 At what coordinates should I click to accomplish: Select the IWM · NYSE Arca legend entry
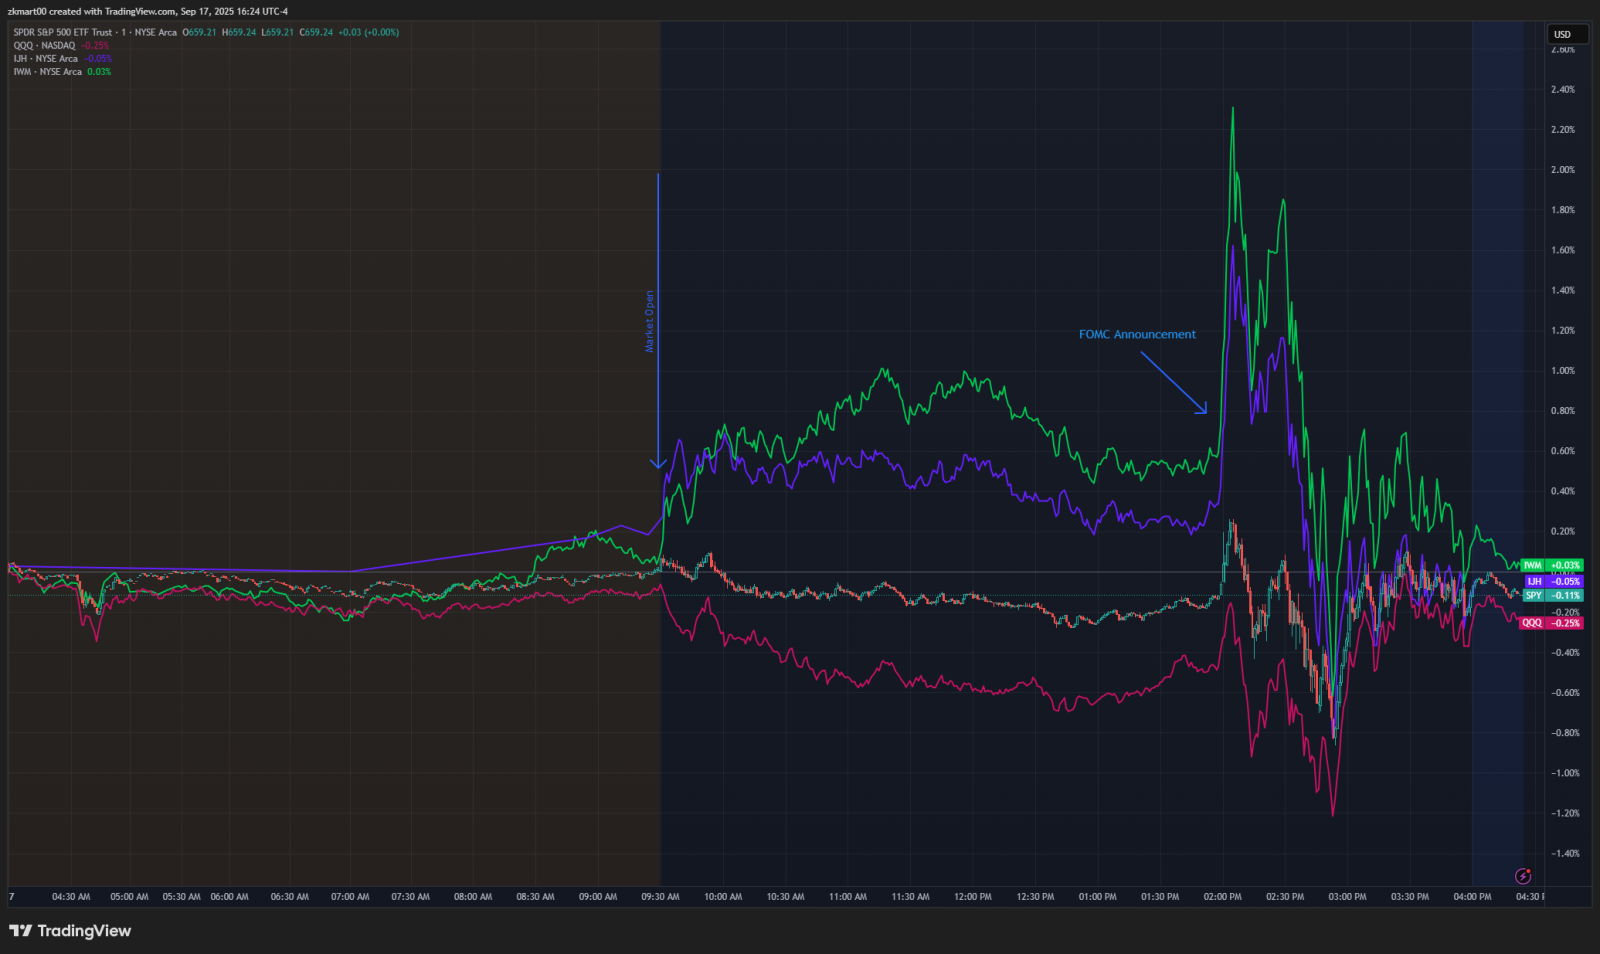47,71
